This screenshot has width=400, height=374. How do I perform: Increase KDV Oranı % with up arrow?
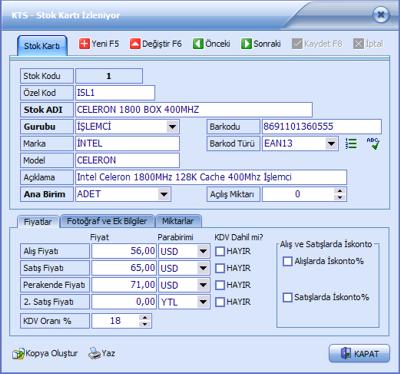tap(145, 318)
